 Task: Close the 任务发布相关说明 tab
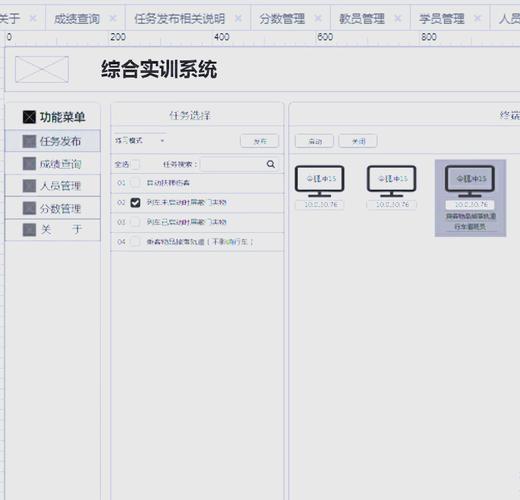tap(238, 18)
